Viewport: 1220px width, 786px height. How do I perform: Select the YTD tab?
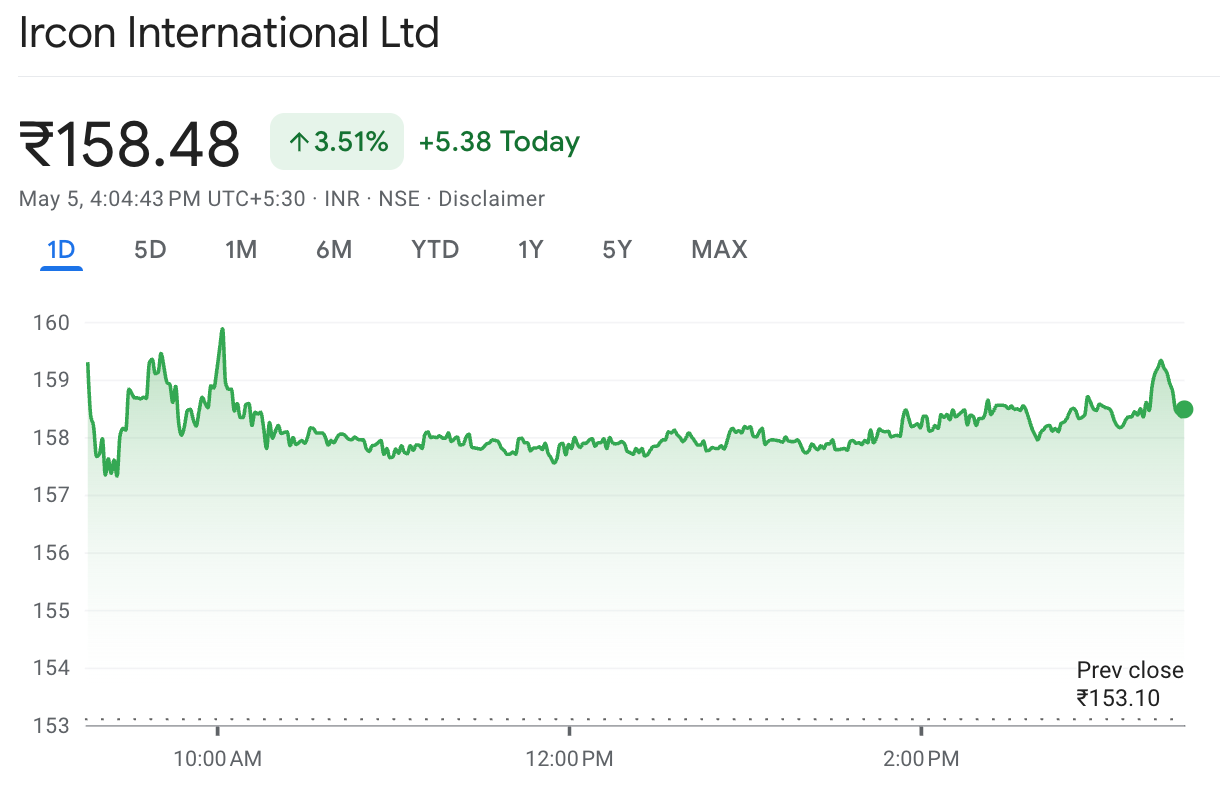[435, 249]
